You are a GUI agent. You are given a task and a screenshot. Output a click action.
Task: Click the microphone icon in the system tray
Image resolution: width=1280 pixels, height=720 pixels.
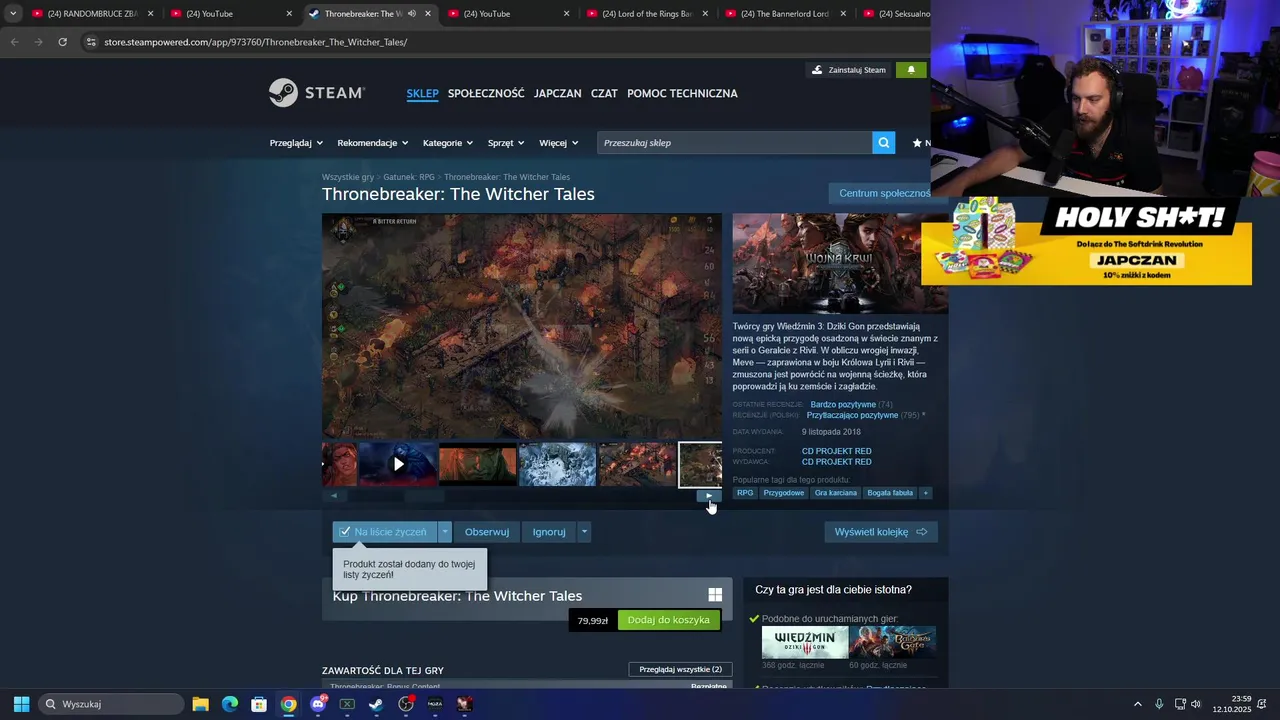pos(1159,704)
